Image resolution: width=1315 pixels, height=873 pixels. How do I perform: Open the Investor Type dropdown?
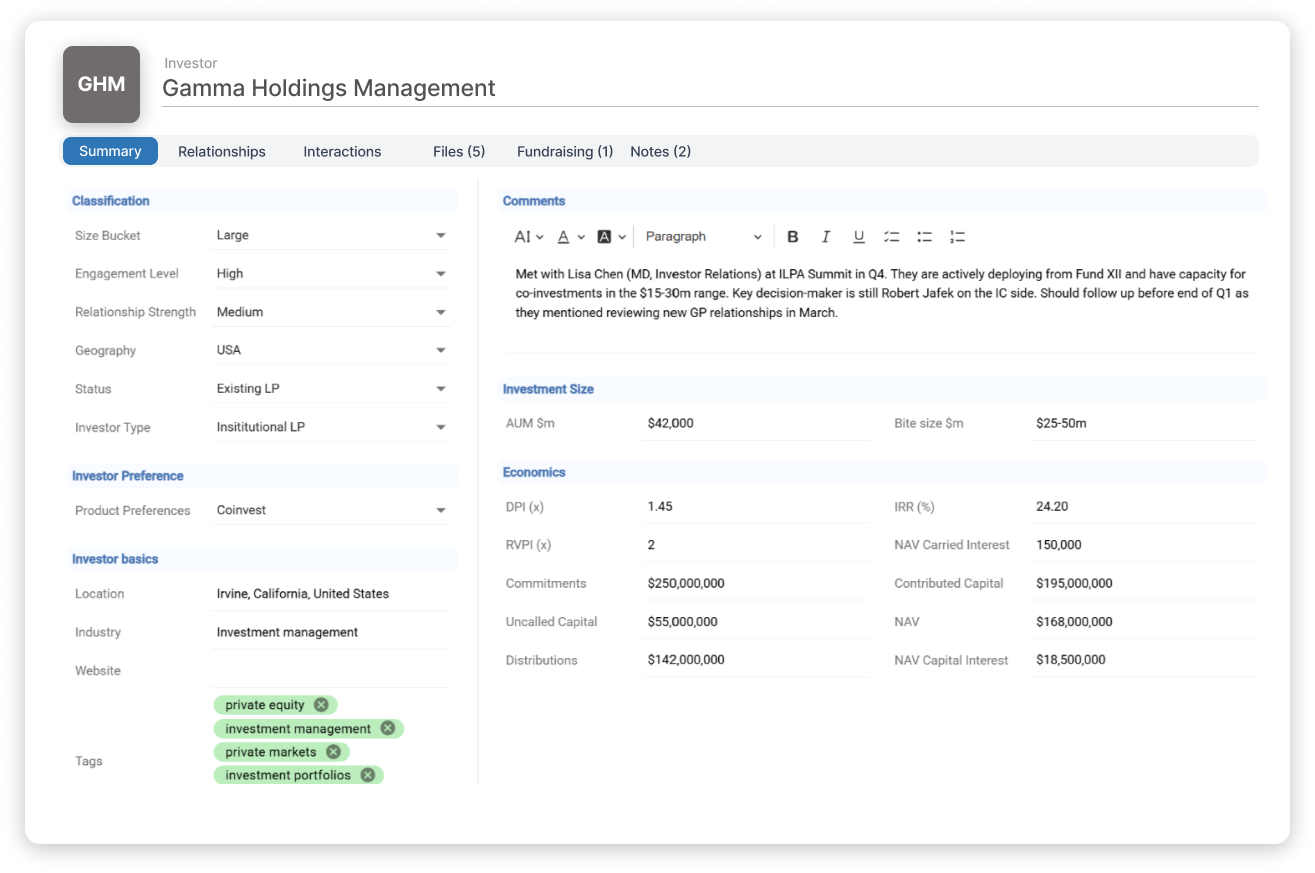(x=331, y=427)
